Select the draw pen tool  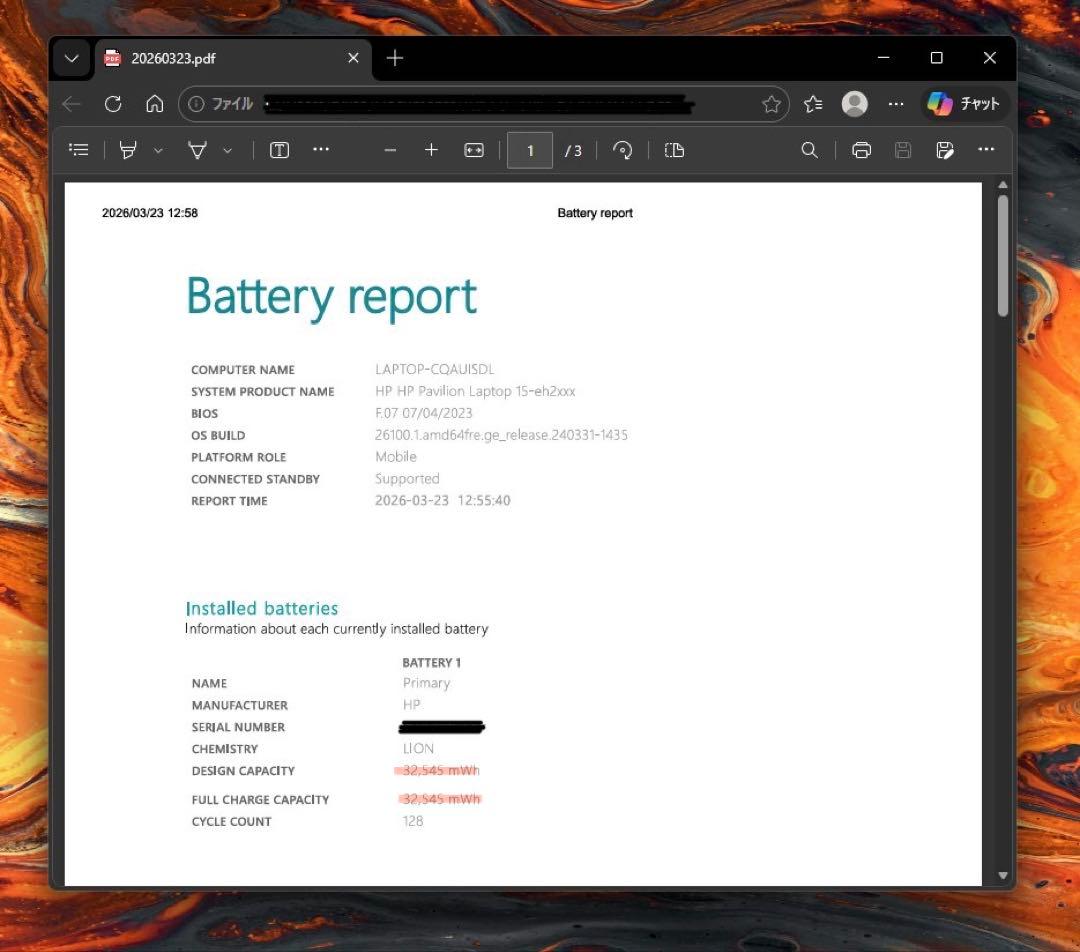(196, 150)
